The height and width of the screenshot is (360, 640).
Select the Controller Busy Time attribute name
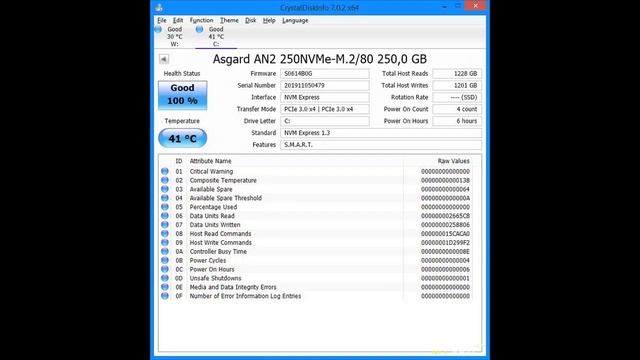pos(218,251)
